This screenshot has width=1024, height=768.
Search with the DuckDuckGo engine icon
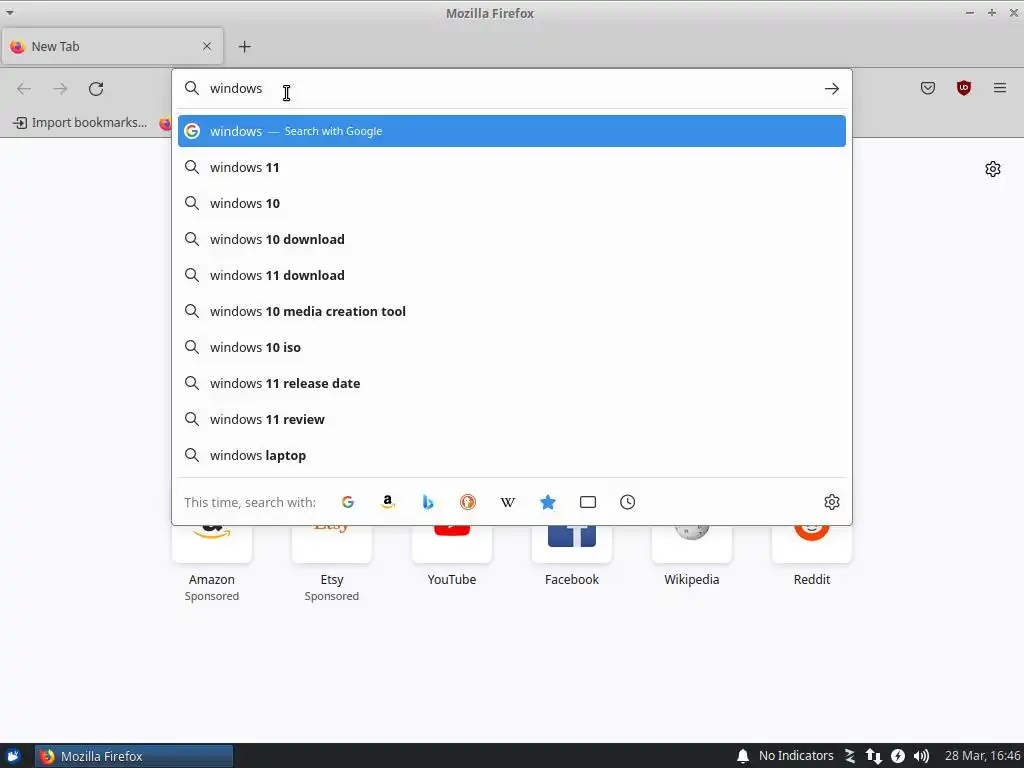(x=468, y=502)
